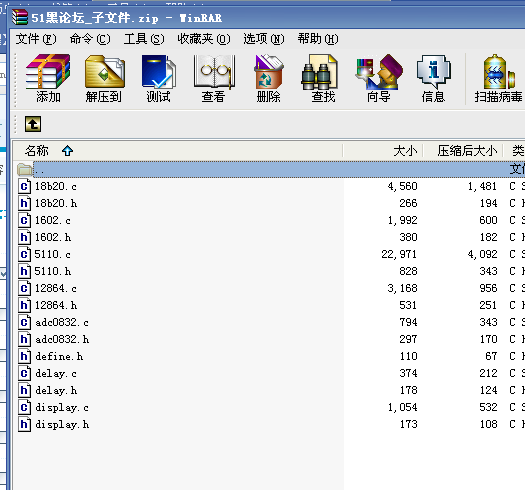Select file name adc0832.h
The width and height of the screenshot is (525, 490).
(x=62, y=339)
